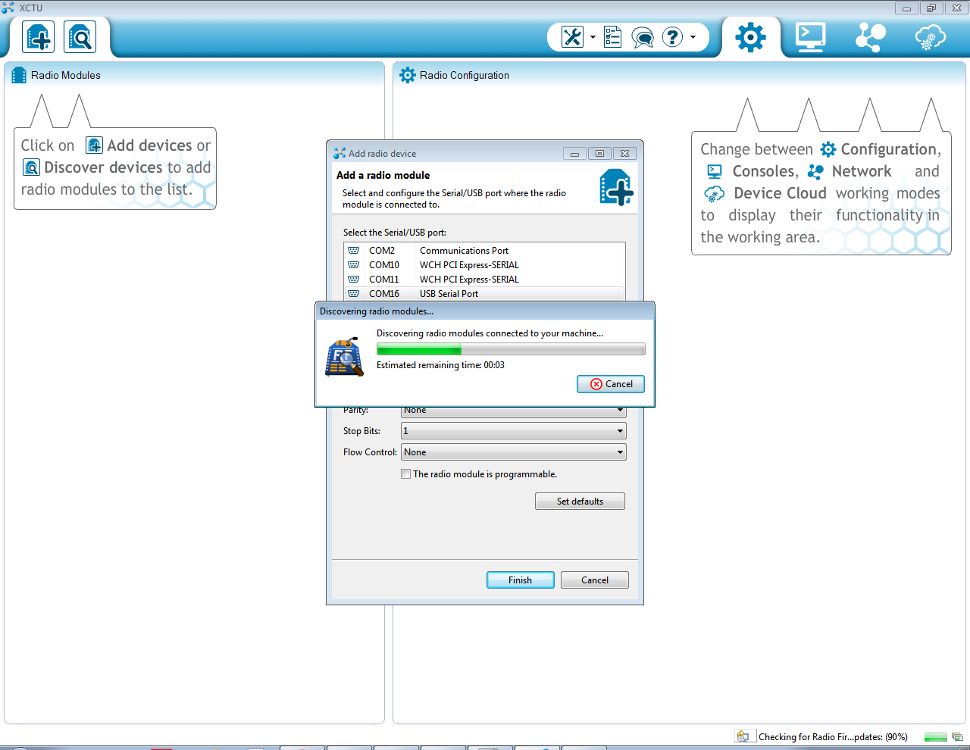Click the COM2 serial port icon
The width and height of the screenshot is (970, 750).
pyautogui.click(x=353, y=251)
